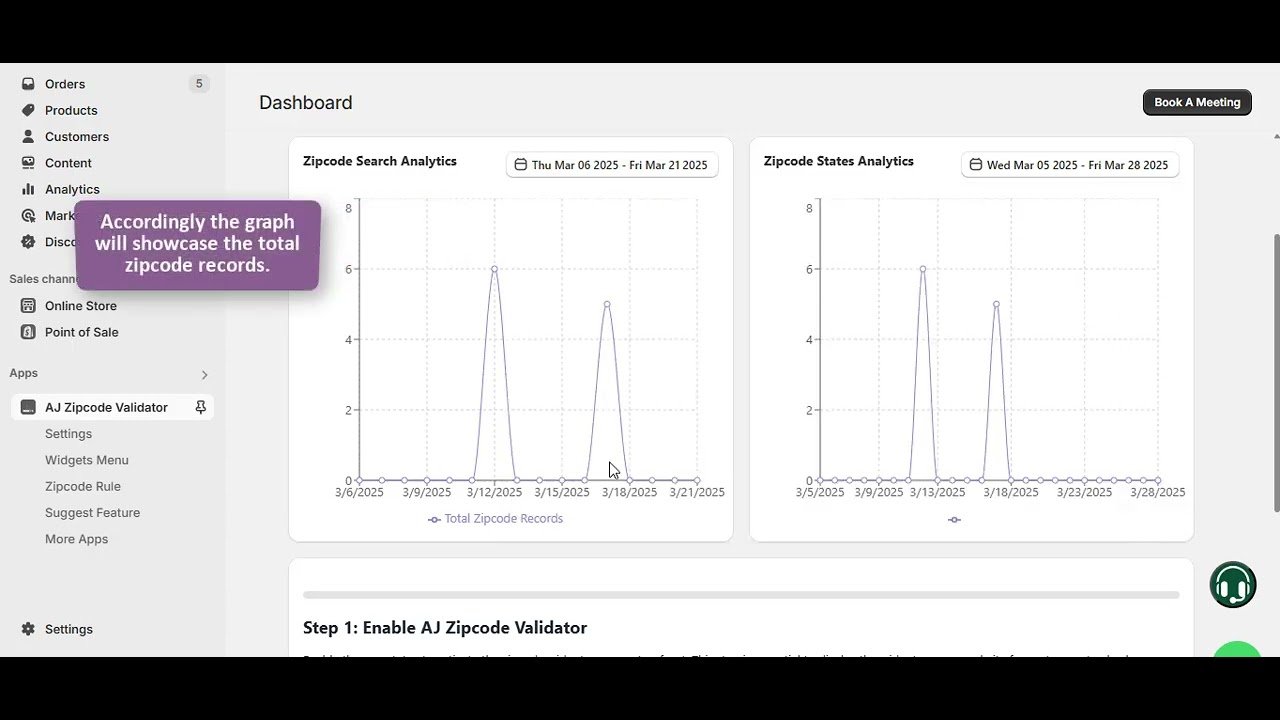Click the Analytics bar chart icon
The image size is (1280, 720).
pyautogui.click(x=28, y=189)
